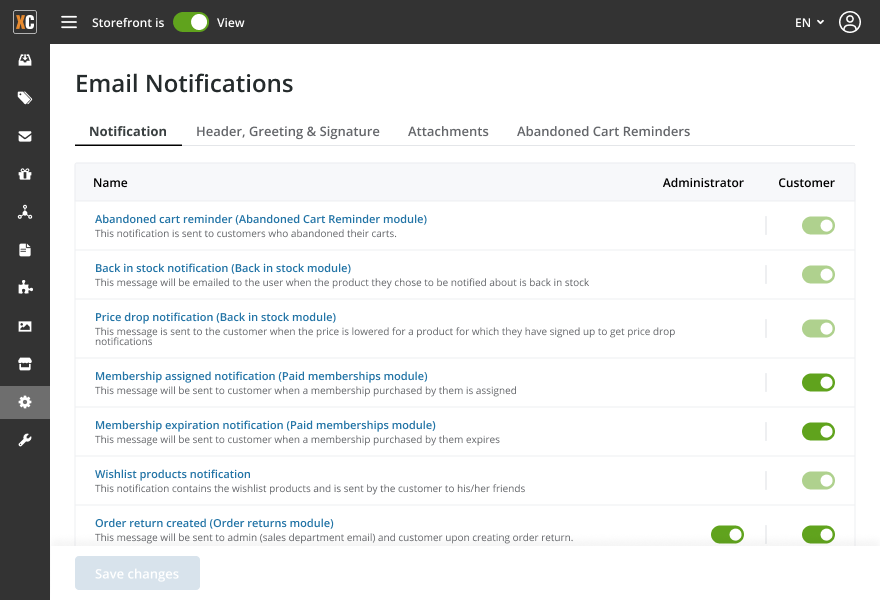Open the Abandoned Cart Reminders tab
Image resolution: width=880 pixels, height=600 pixels.
pos(603,131)
